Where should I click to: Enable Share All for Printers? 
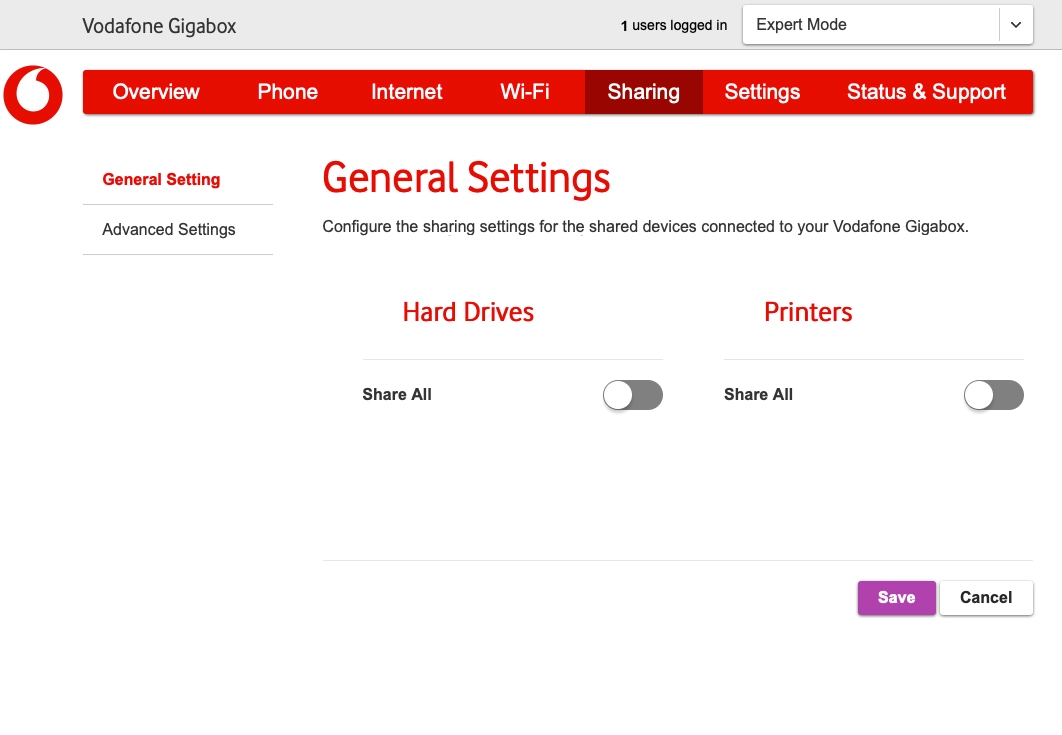[993, 395]
